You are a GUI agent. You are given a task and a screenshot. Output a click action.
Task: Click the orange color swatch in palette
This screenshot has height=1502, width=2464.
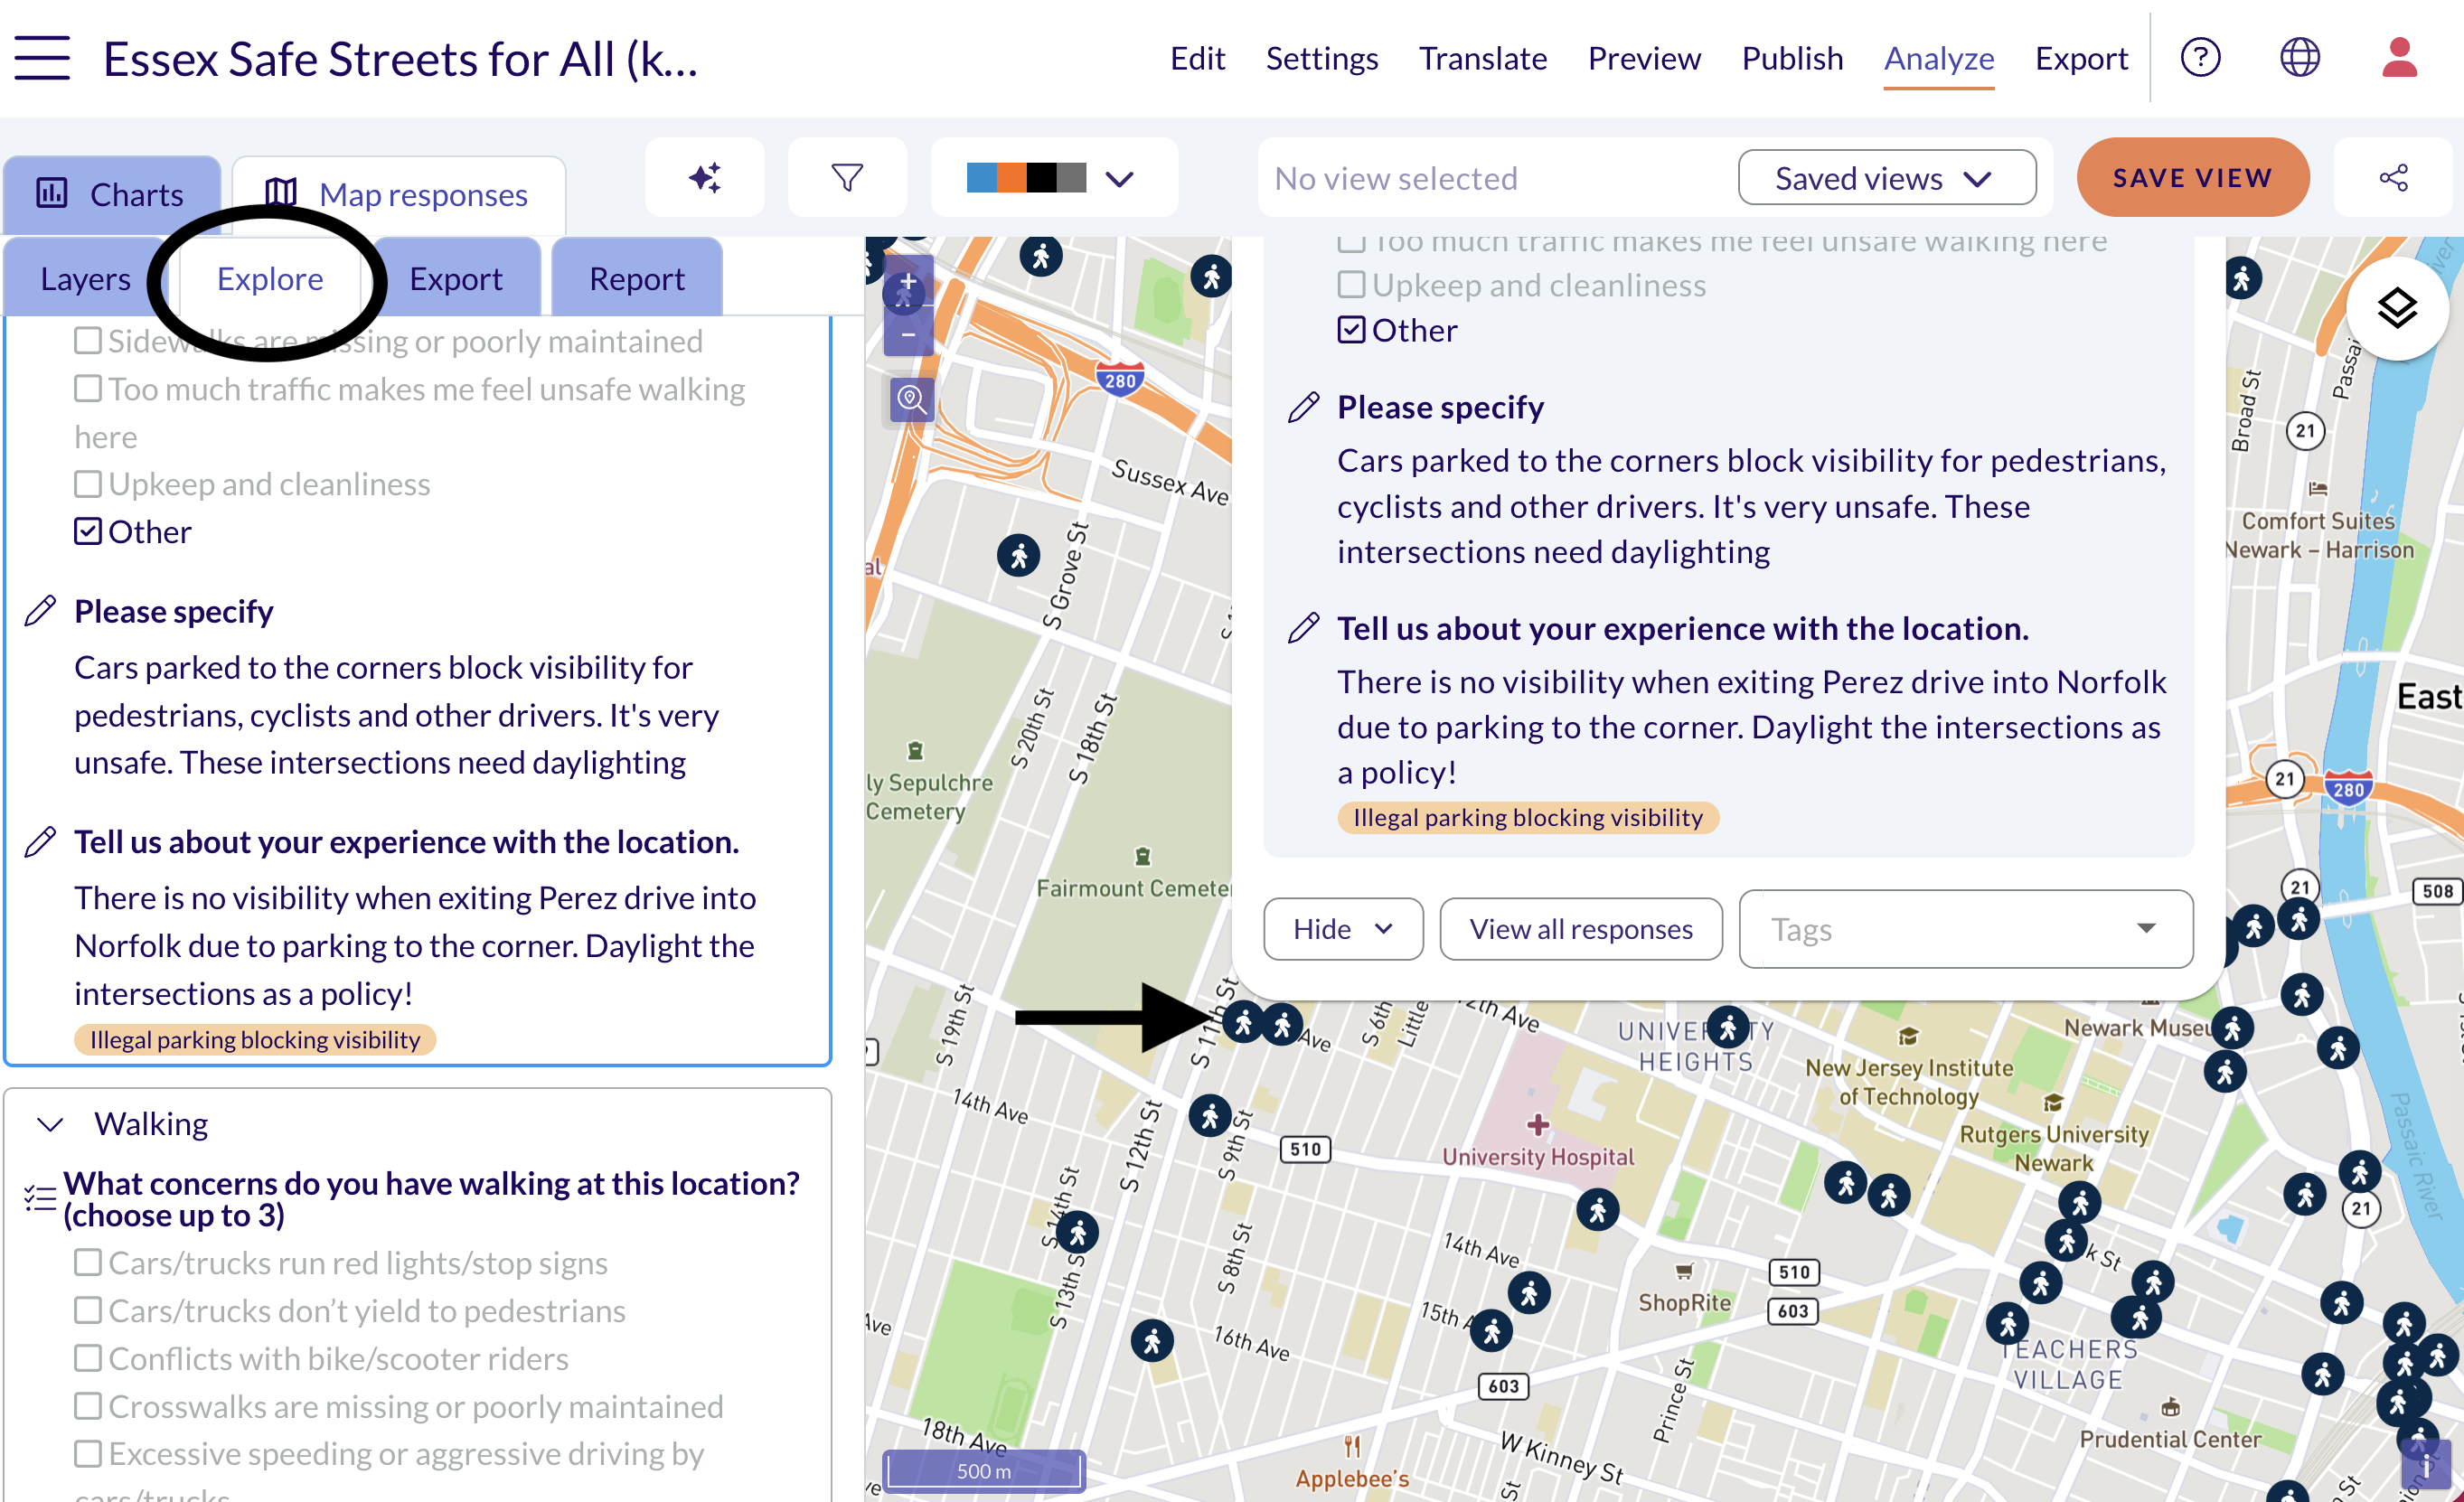point(1011,178)
